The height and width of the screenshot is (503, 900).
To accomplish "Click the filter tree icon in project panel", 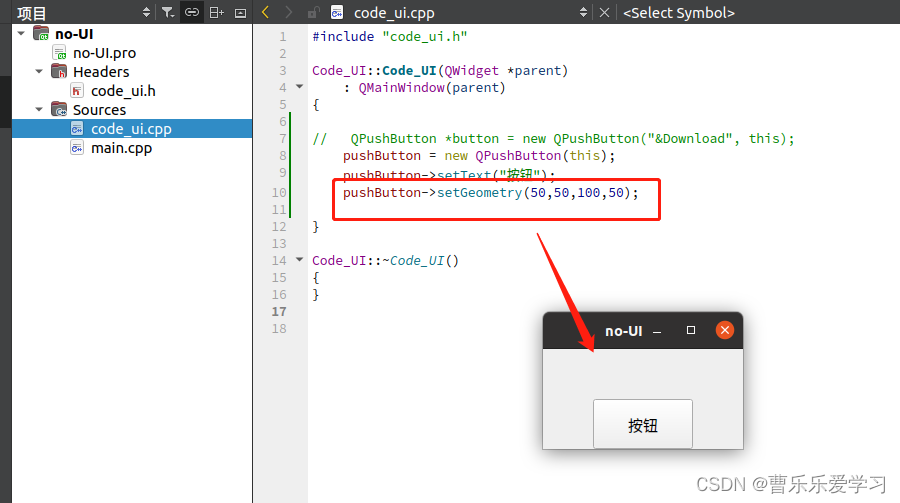I will click(168, 13).
